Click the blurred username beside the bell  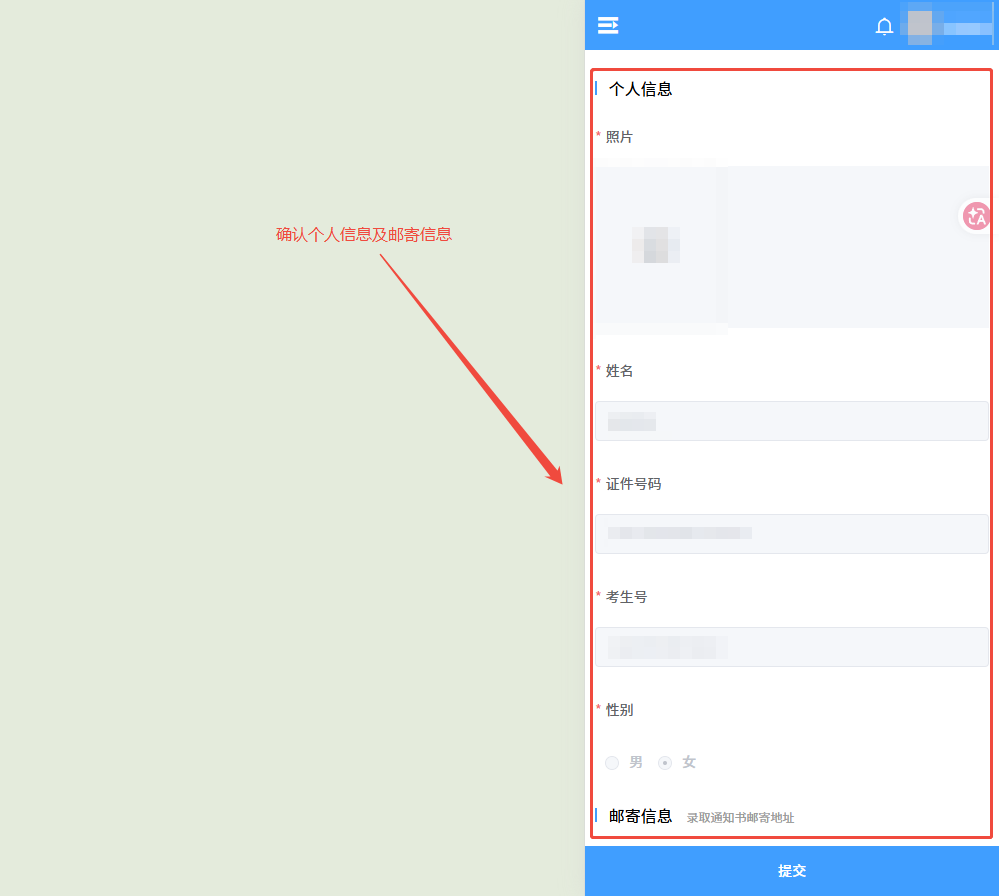coord(963,27)
